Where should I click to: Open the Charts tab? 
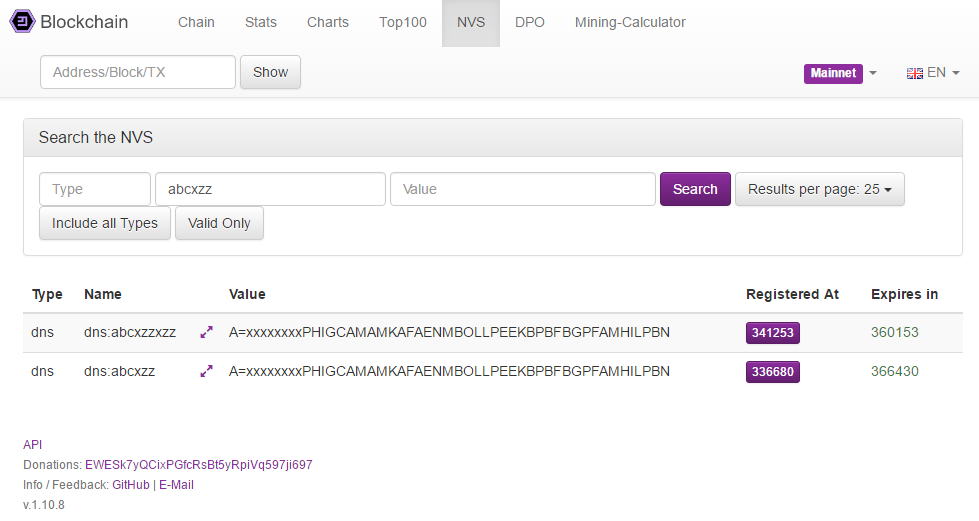(328, 22)
